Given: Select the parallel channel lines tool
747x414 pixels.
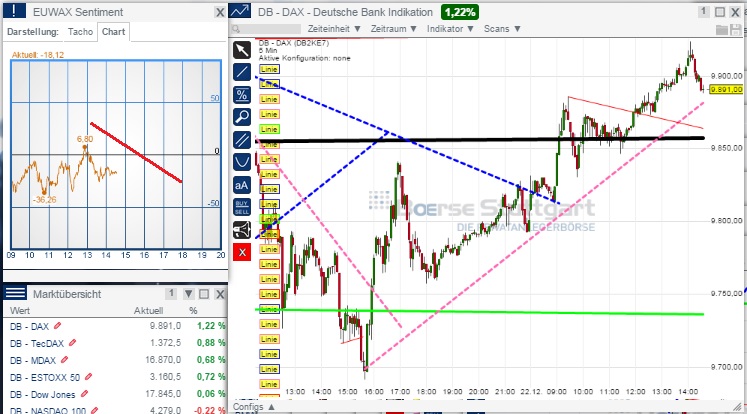Looking at the screenshot, I should pos(241,139).
